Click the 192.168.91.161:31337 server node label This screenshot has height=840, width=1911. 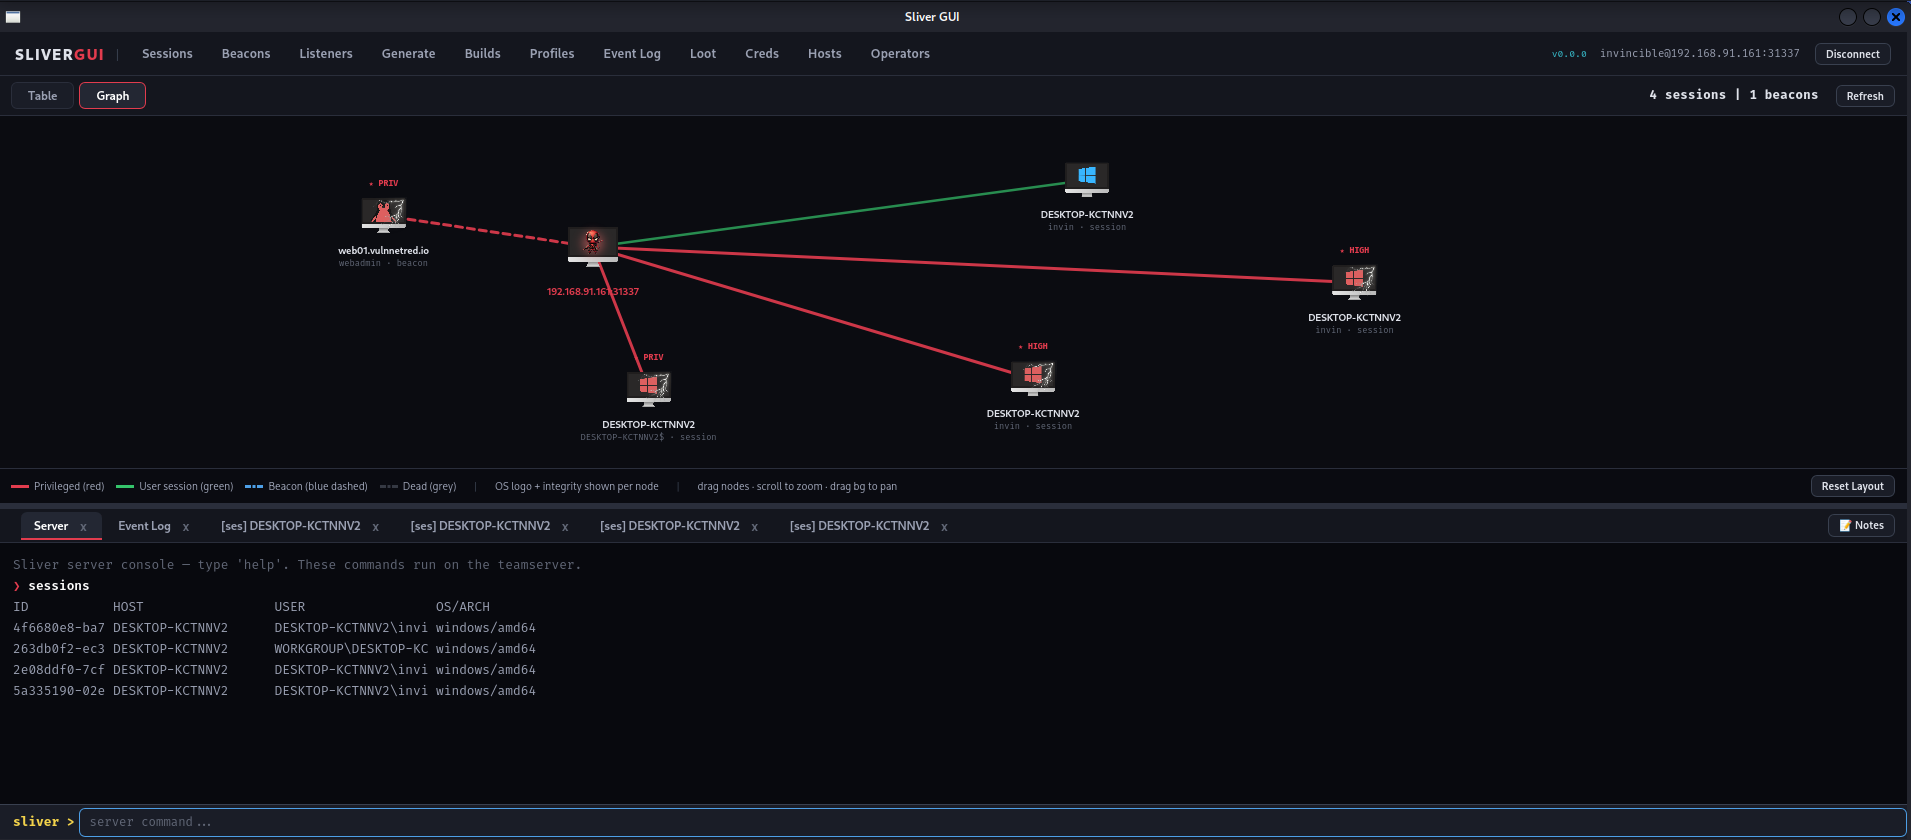[593, 292]
